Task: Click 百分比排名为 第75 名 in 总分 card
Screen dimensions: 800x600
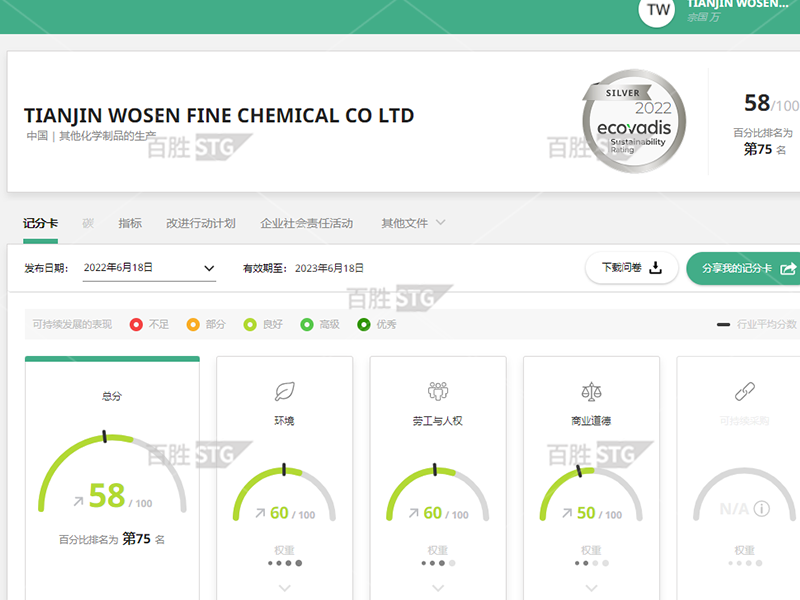Action: pos(112,539)
